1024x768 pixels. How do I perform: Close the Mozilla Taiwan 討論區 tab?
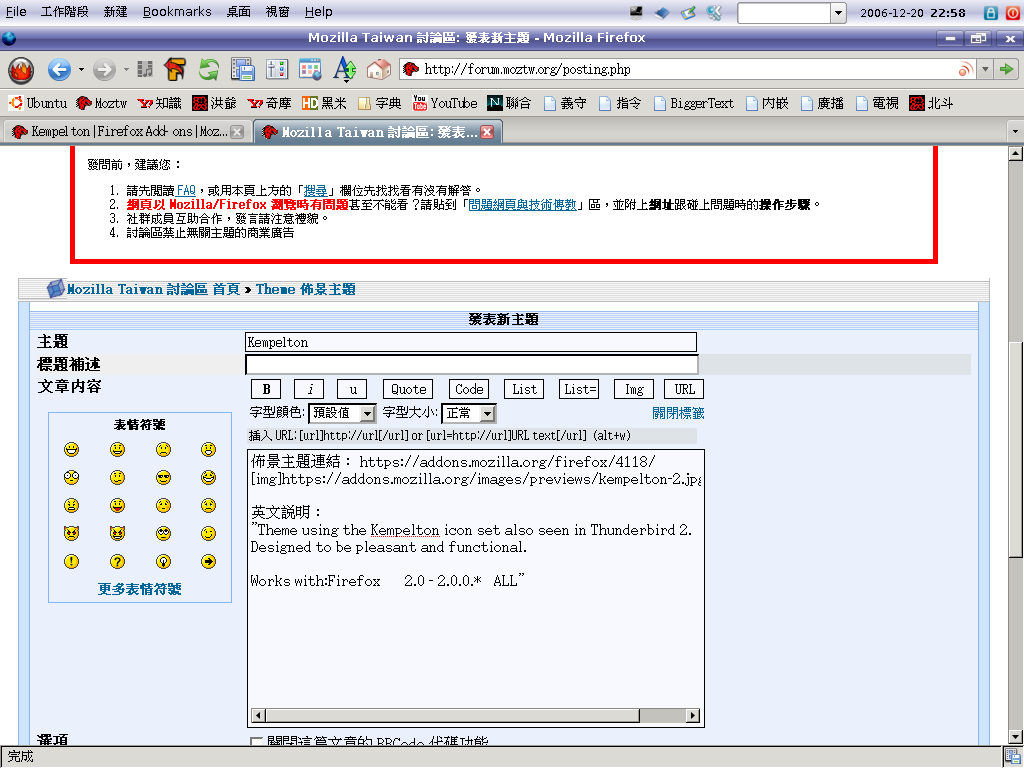[487, 132]
